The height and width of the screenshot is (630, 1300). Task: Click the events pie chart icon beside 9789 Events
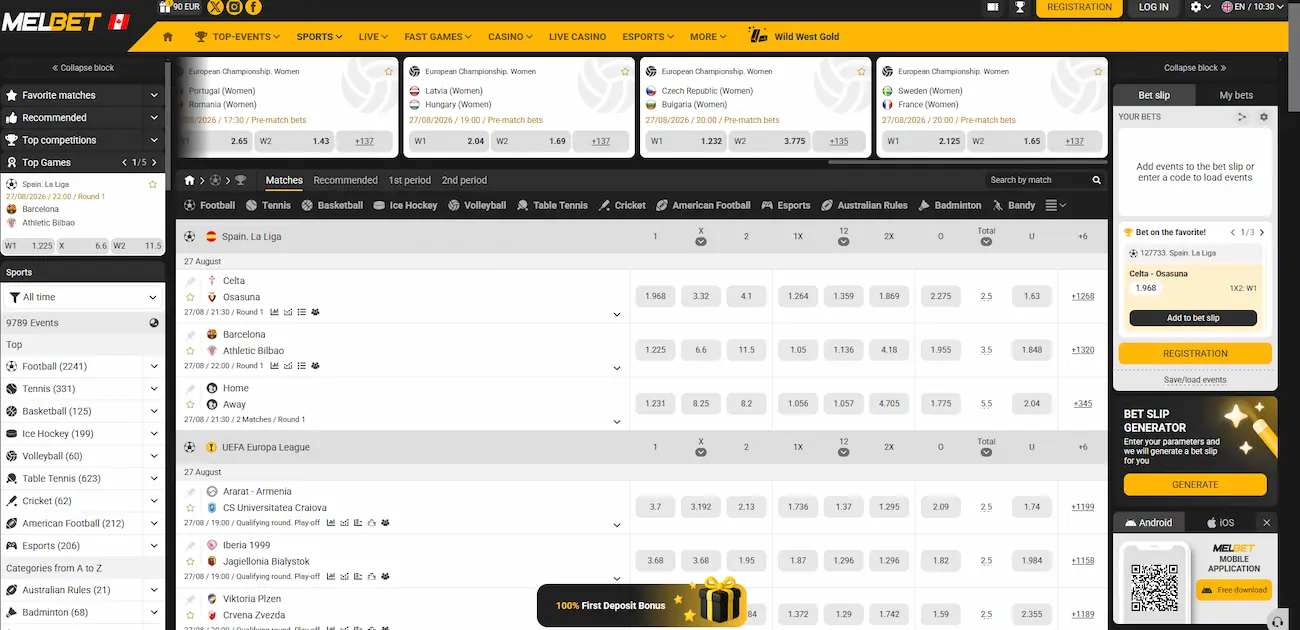pyautogui.click(x=154, y=323)
